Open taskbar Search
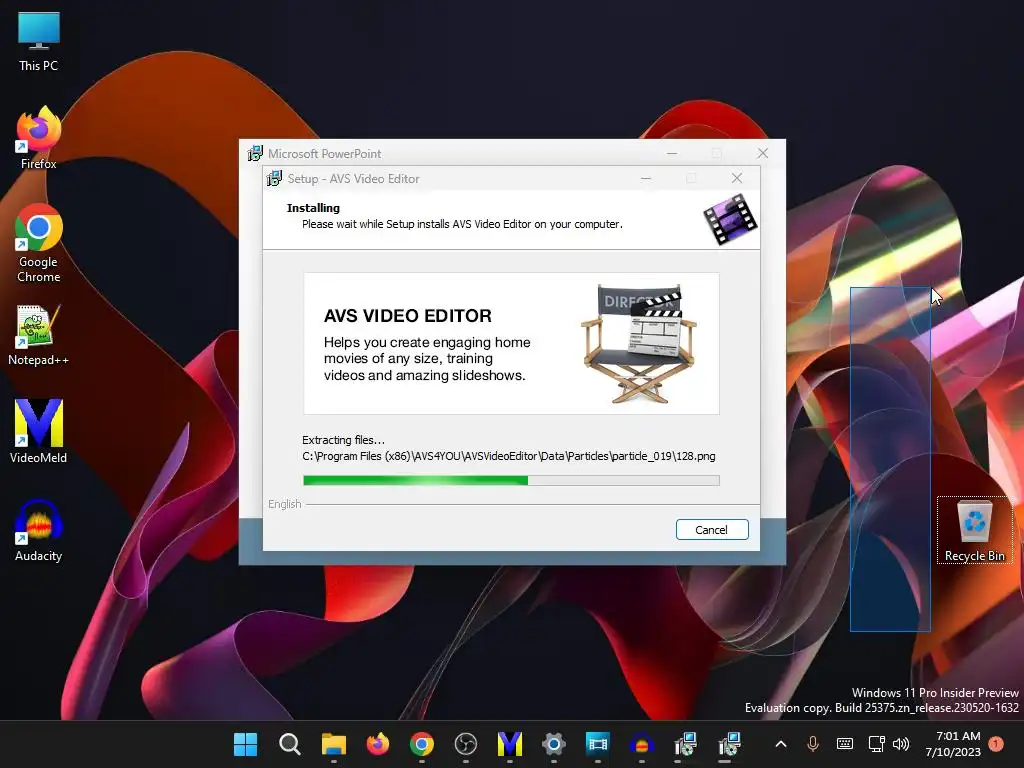Image resolution: width=1024 pixels, height=768 pixels. tap(289, 744)
